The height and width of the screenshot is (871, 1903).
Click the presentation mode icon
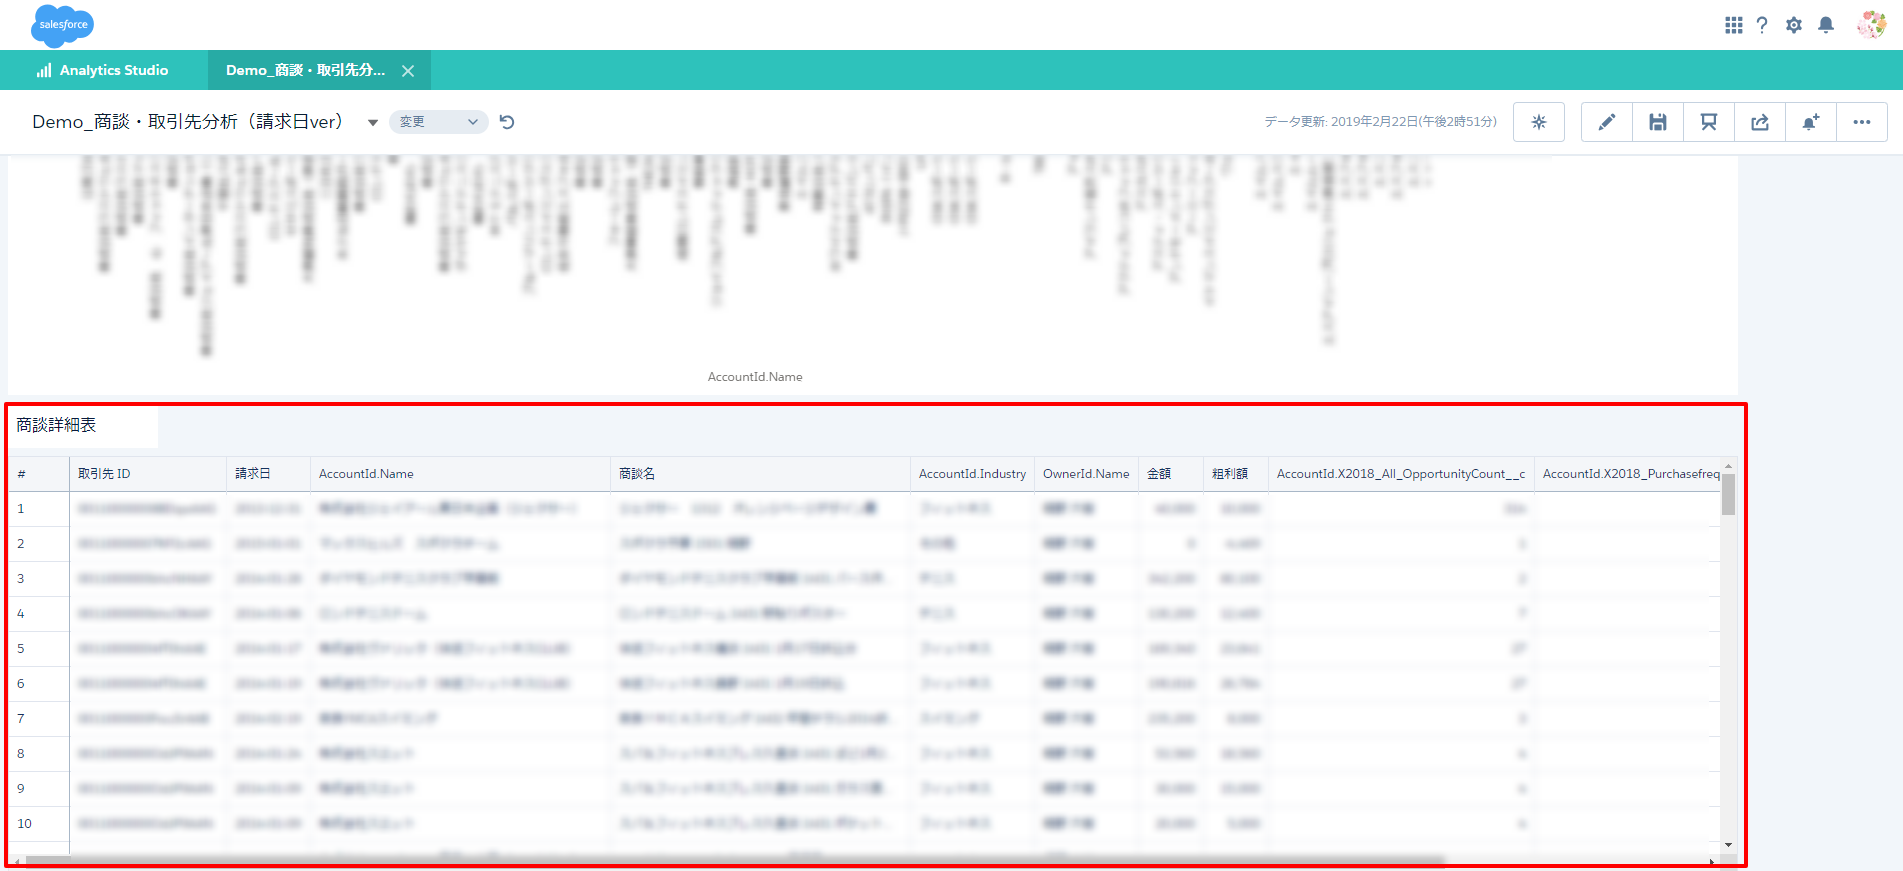(x=1708, y=122)
